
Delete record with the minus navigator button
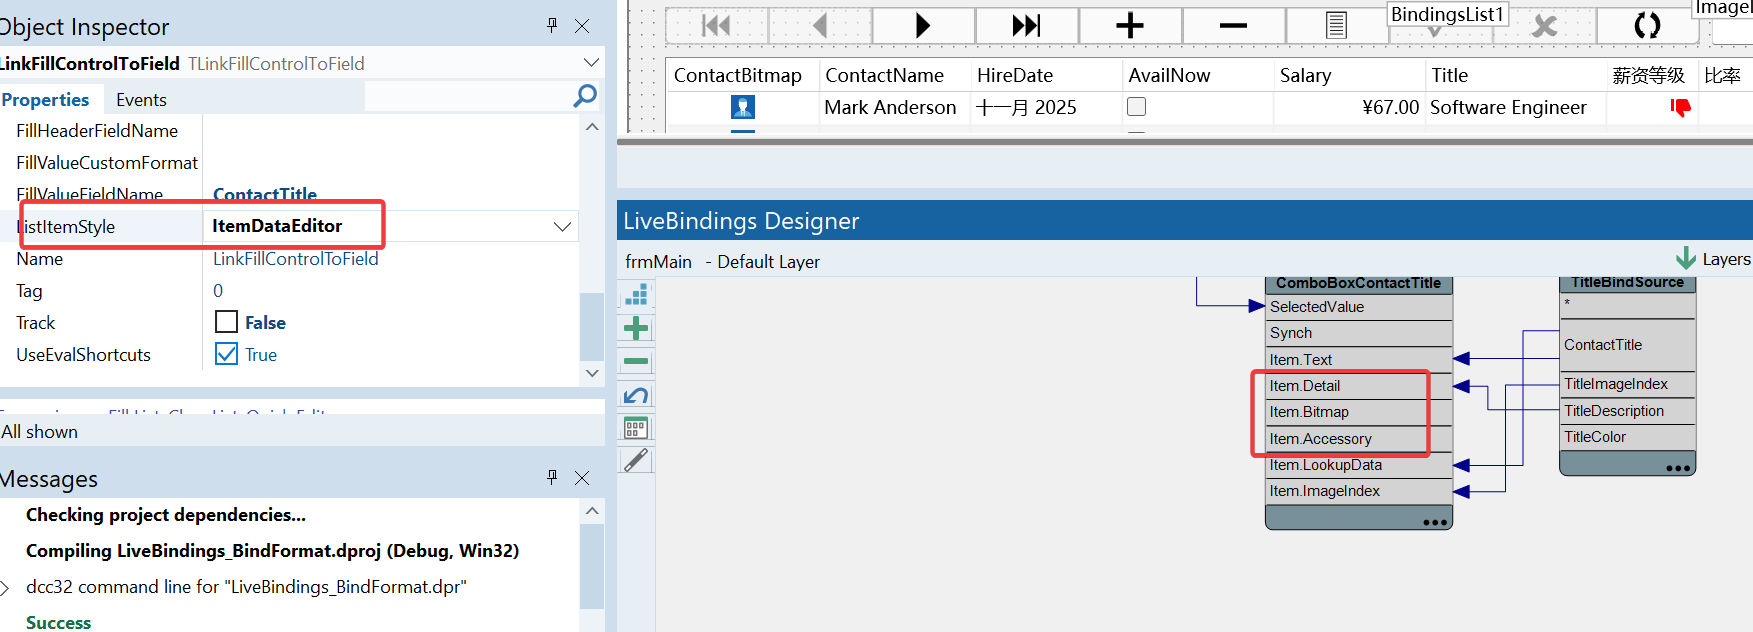pos(1234,25)
